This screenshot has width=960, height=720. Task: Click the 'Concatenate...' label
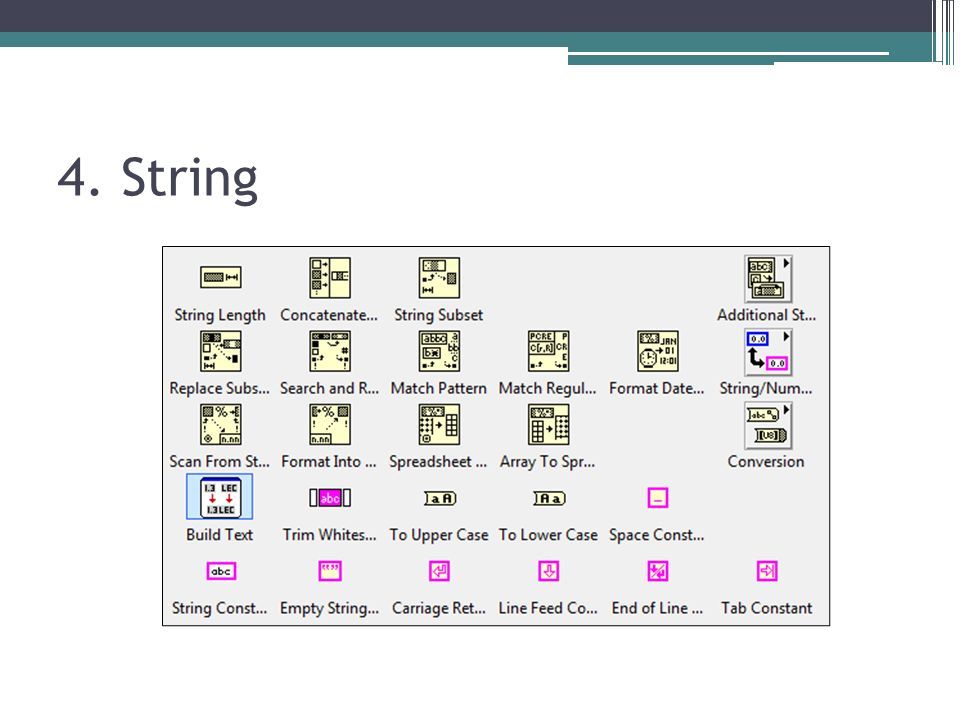pyautogui.click(x=329, y=315)
